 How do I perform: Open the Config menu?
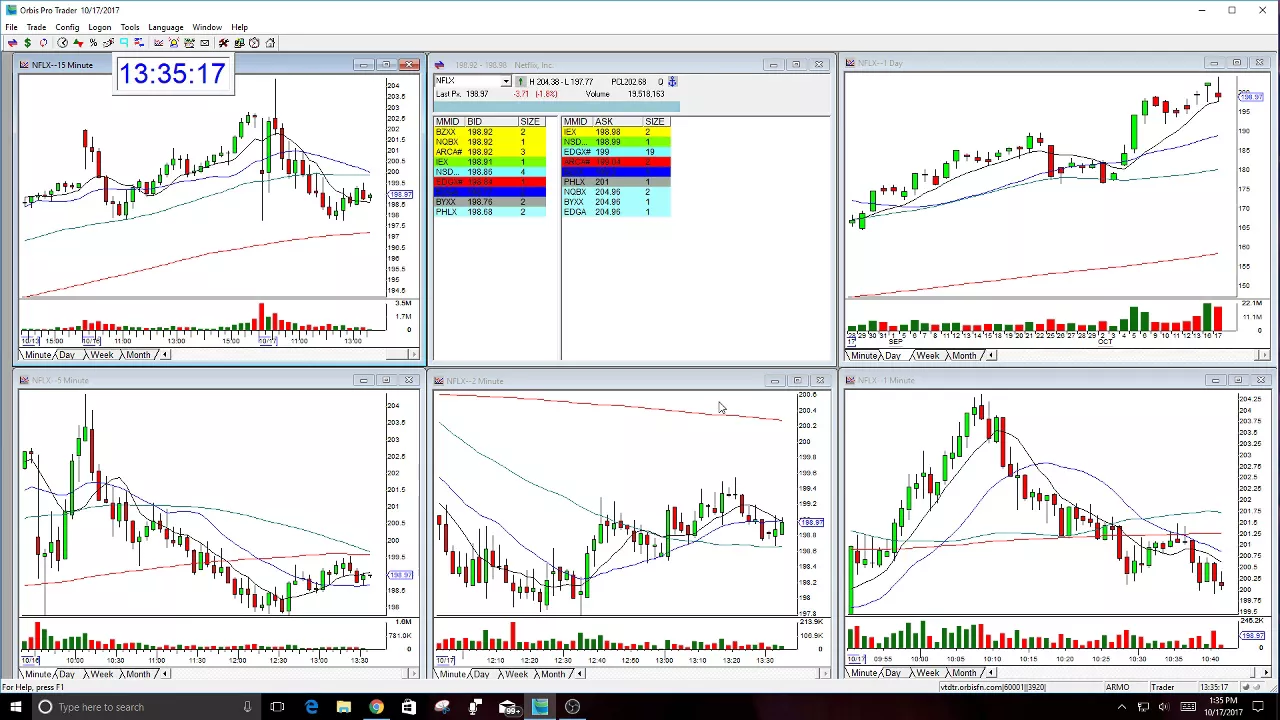[67, 27]
